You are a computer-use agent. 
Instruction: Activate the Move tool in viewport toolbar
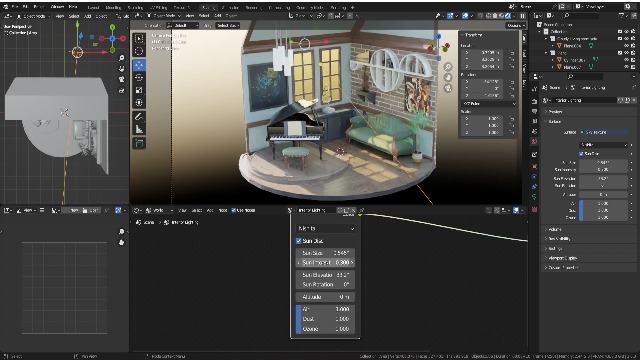[139, 64]
